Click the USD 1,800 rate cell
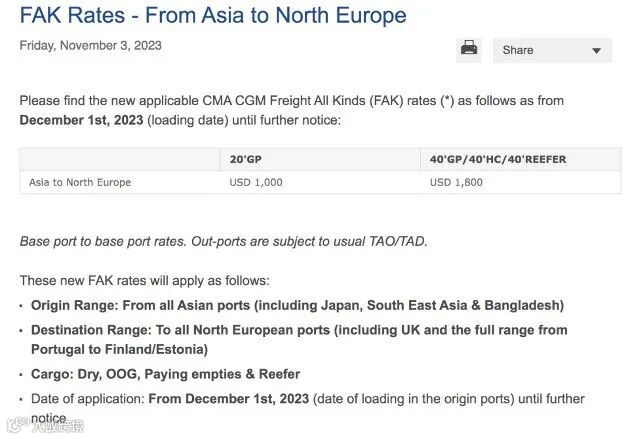The image size is (632, 439). (x=456, y=183)
